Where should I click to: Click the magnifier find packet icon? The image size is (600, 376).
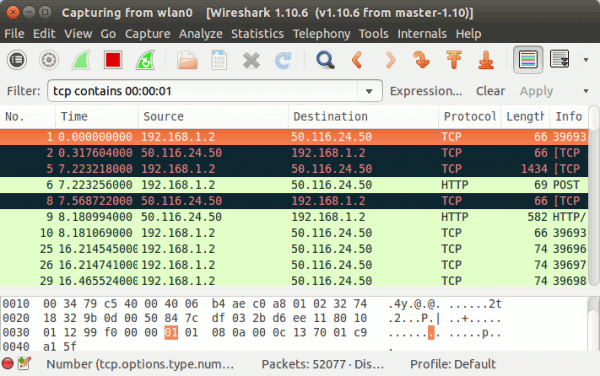click(x=325, y=60)
